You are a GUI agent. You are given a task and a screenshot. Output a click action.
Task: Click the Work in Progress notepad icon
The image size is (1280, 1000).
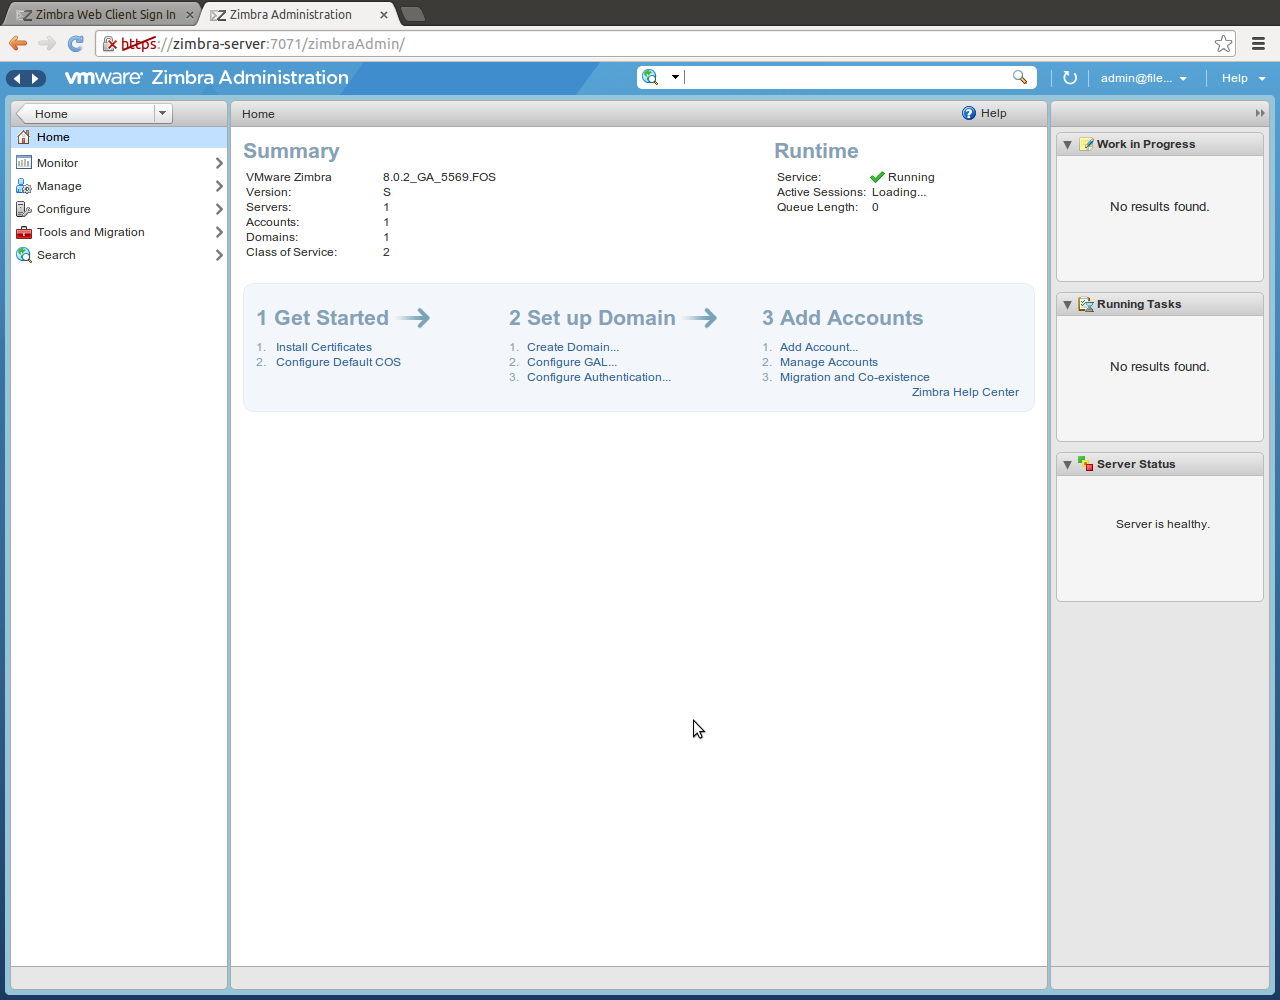(x=1086, y=144)
